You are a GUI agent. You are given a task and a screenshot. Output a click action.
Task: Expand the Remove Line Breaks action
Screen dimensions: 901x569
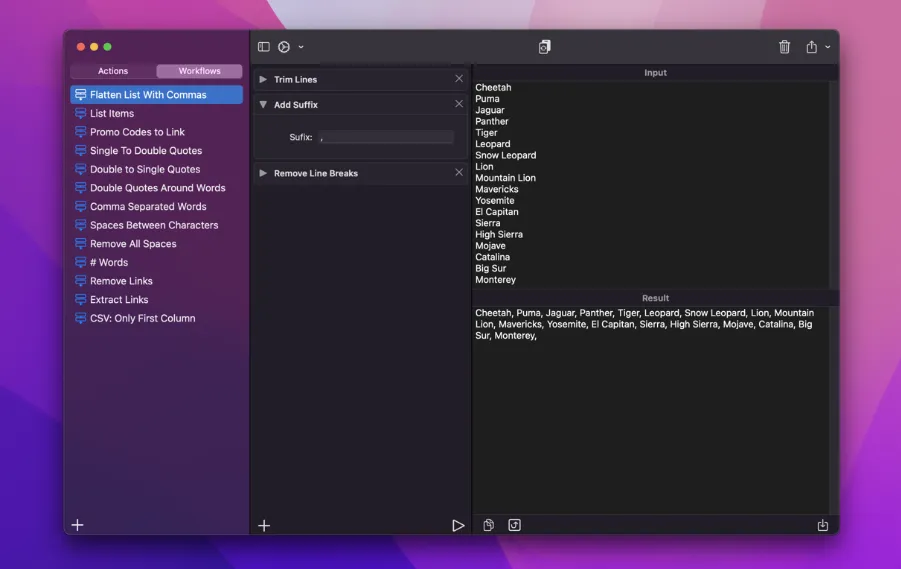pos(263,173)
